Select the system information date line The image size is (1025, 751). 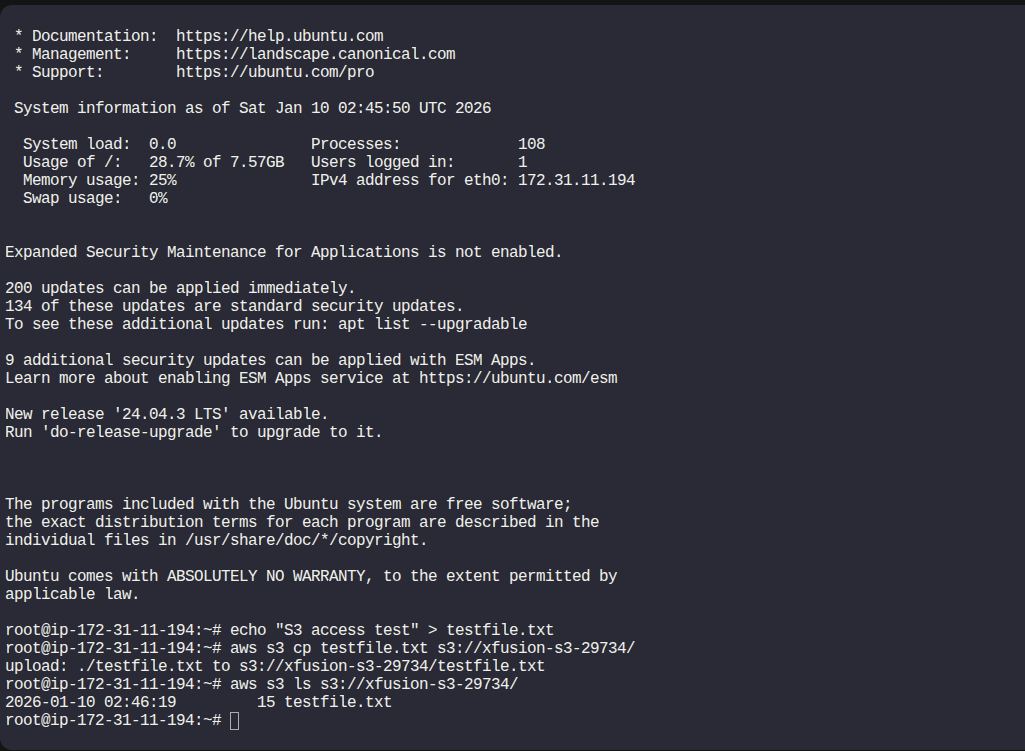252,108
